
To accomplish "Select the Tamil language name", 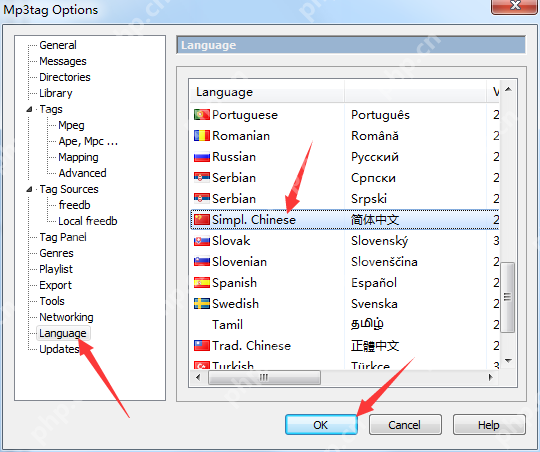I will pyautogui.click(x=227, y=325).
